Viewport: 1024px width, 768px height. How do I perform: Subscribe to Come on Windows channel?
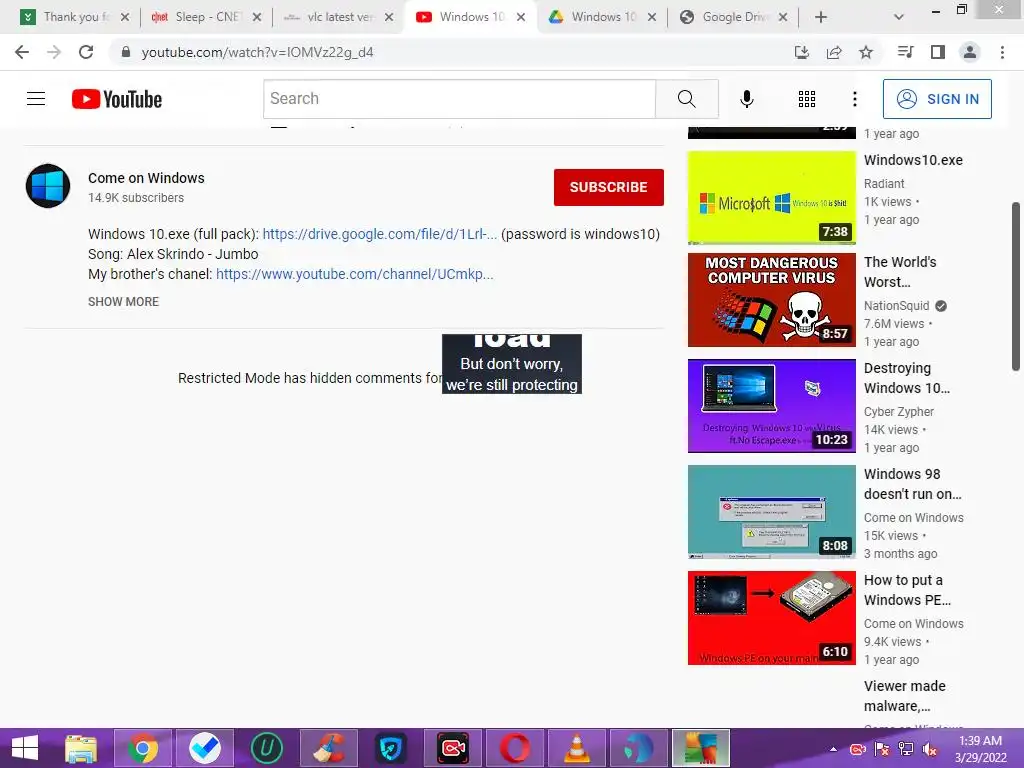pyautogui.click(x=609, y=187)
